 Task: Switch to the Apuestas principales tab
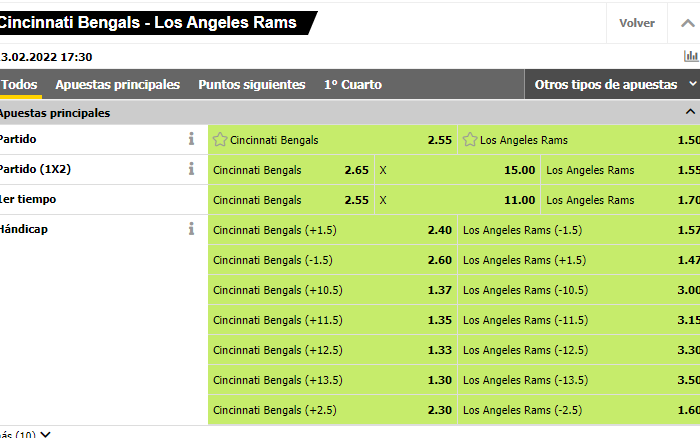click(117, 84)
